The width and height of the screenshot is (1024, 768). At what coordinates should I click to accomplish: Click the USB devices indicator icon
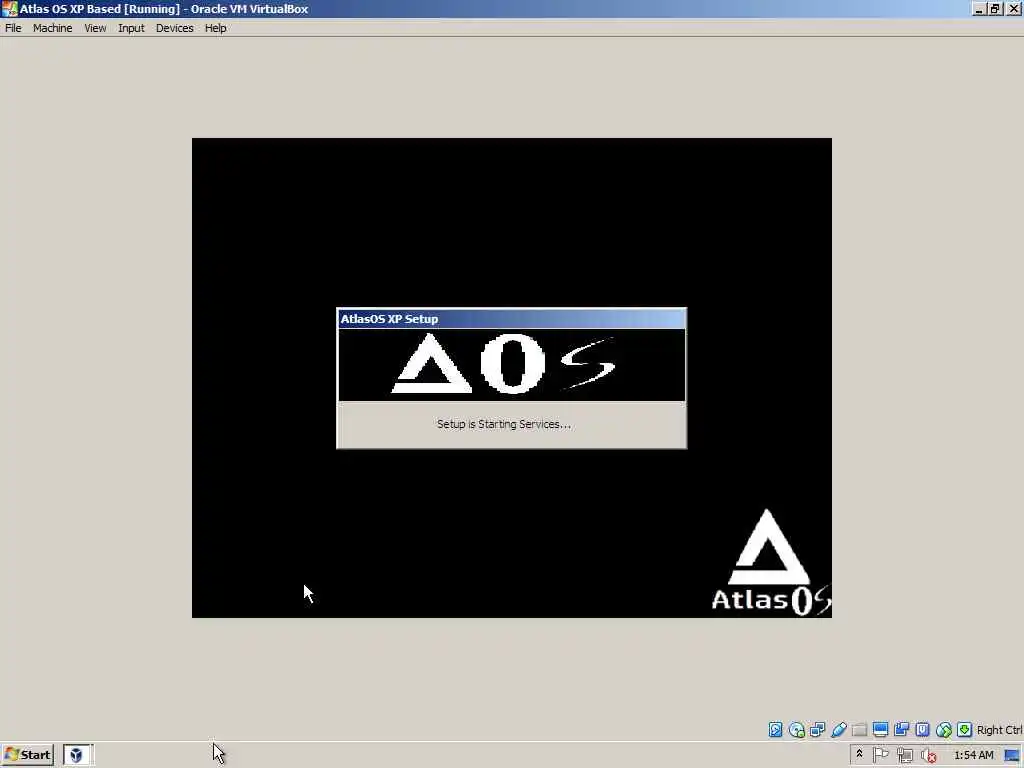[839, 729]
